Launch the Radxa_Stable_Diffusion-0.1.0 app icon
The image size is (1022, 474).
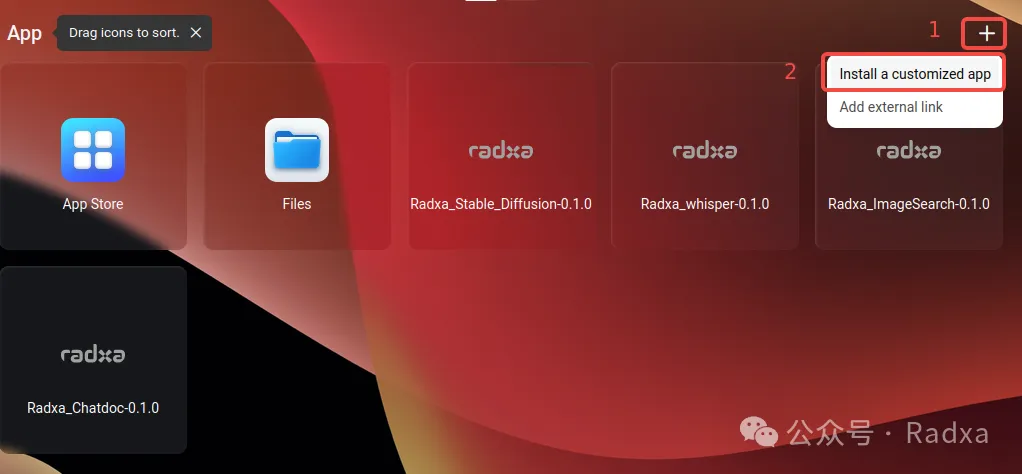click(x=501, y=151)
